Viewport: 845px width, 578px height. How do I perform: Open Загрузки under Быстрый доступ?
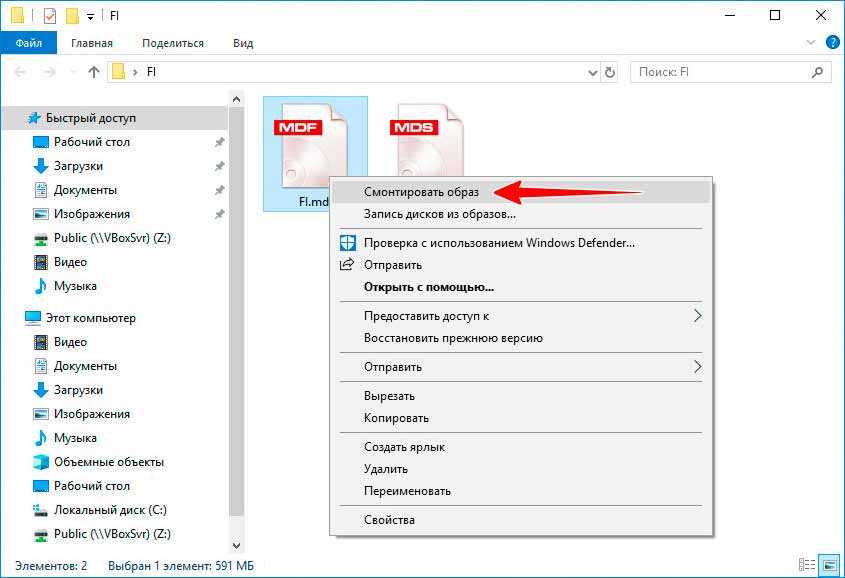[x=78, y=166]
